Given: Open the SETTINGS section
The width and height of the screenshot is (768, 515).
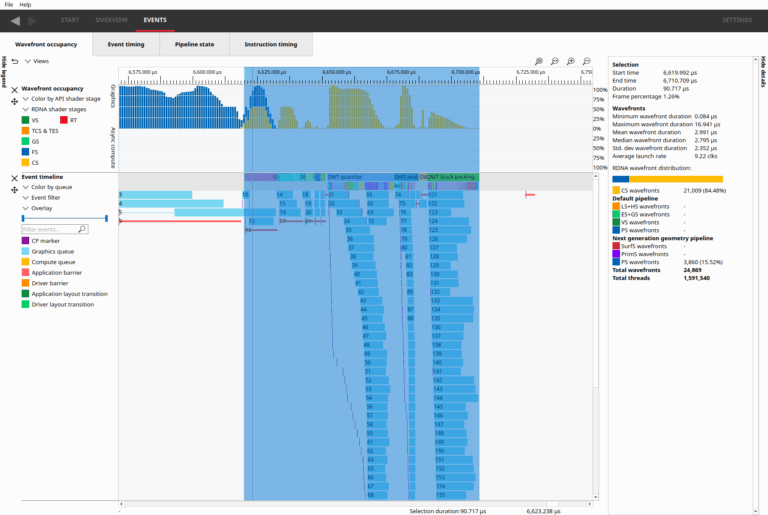Looking at the screenshot, I should [x=737, y=20].
